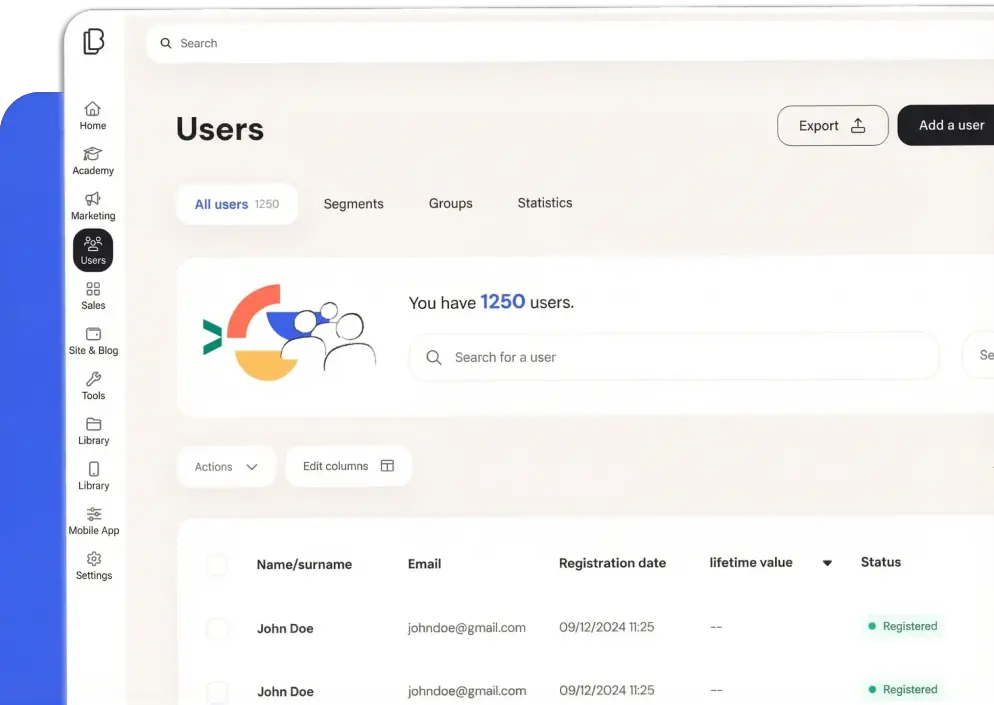The image size is (994, 705).
Task: Check the header row select-all checkbox
Action: tap(217, 564)
